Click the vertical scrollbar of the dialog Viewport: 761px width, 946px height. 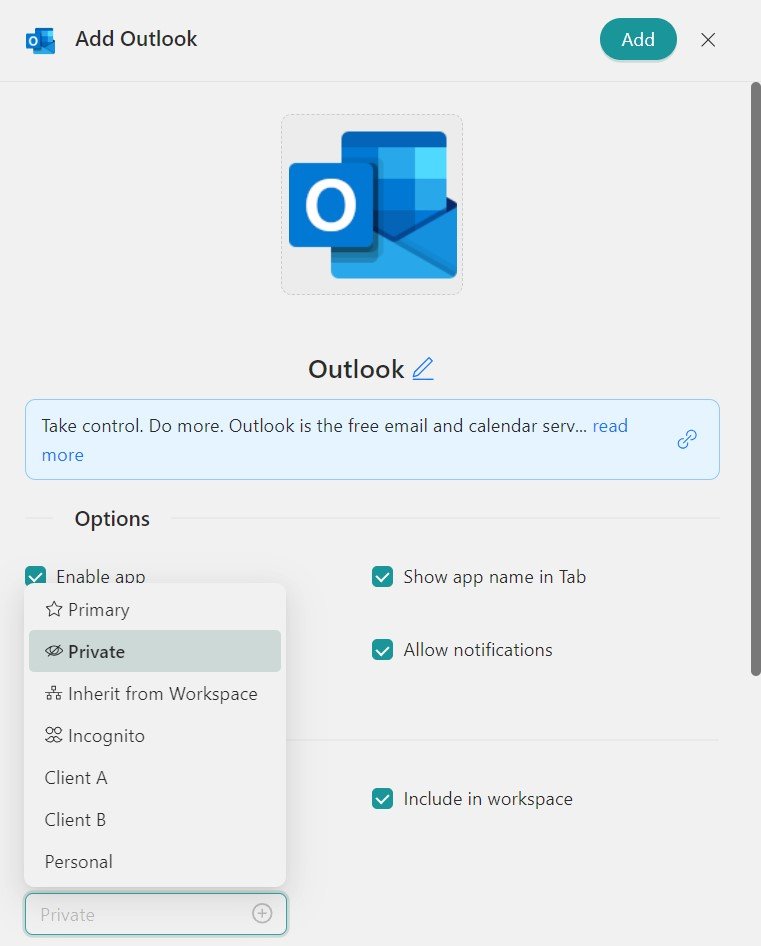coord(756,379)
